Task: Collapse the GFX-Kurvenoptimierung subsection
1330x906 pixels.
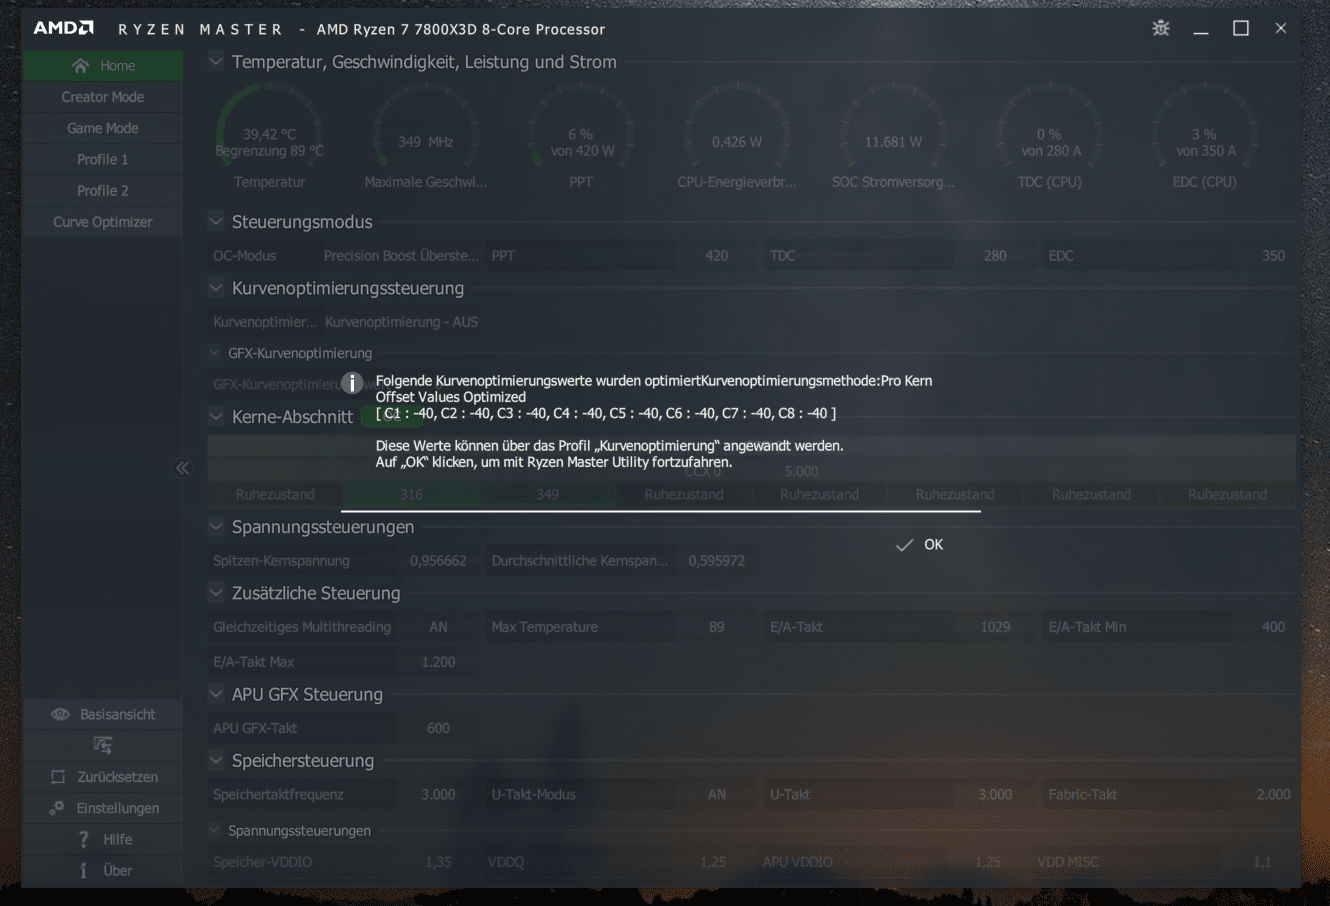Action: [x=214, y=353]
